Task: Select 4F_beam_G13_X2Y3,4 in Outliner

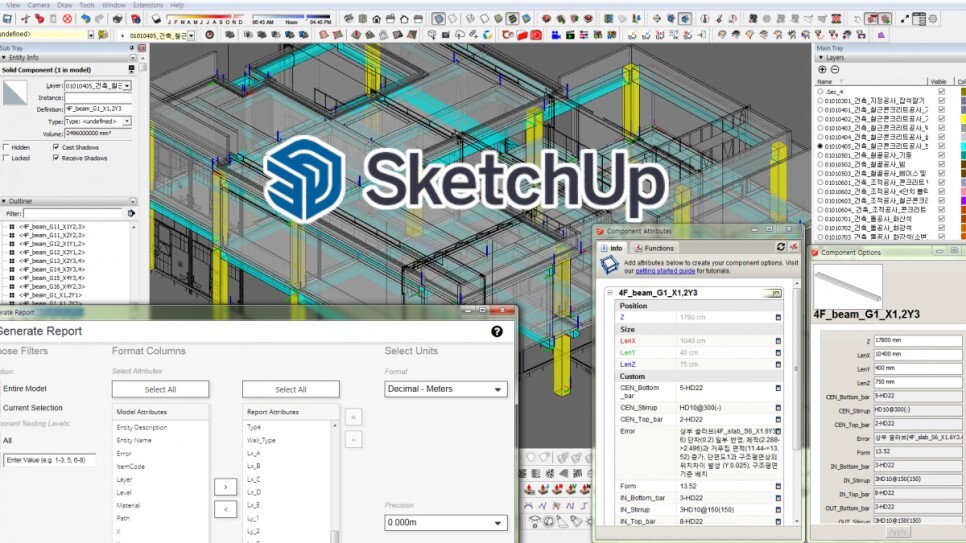Action: [x=52, y=261]
